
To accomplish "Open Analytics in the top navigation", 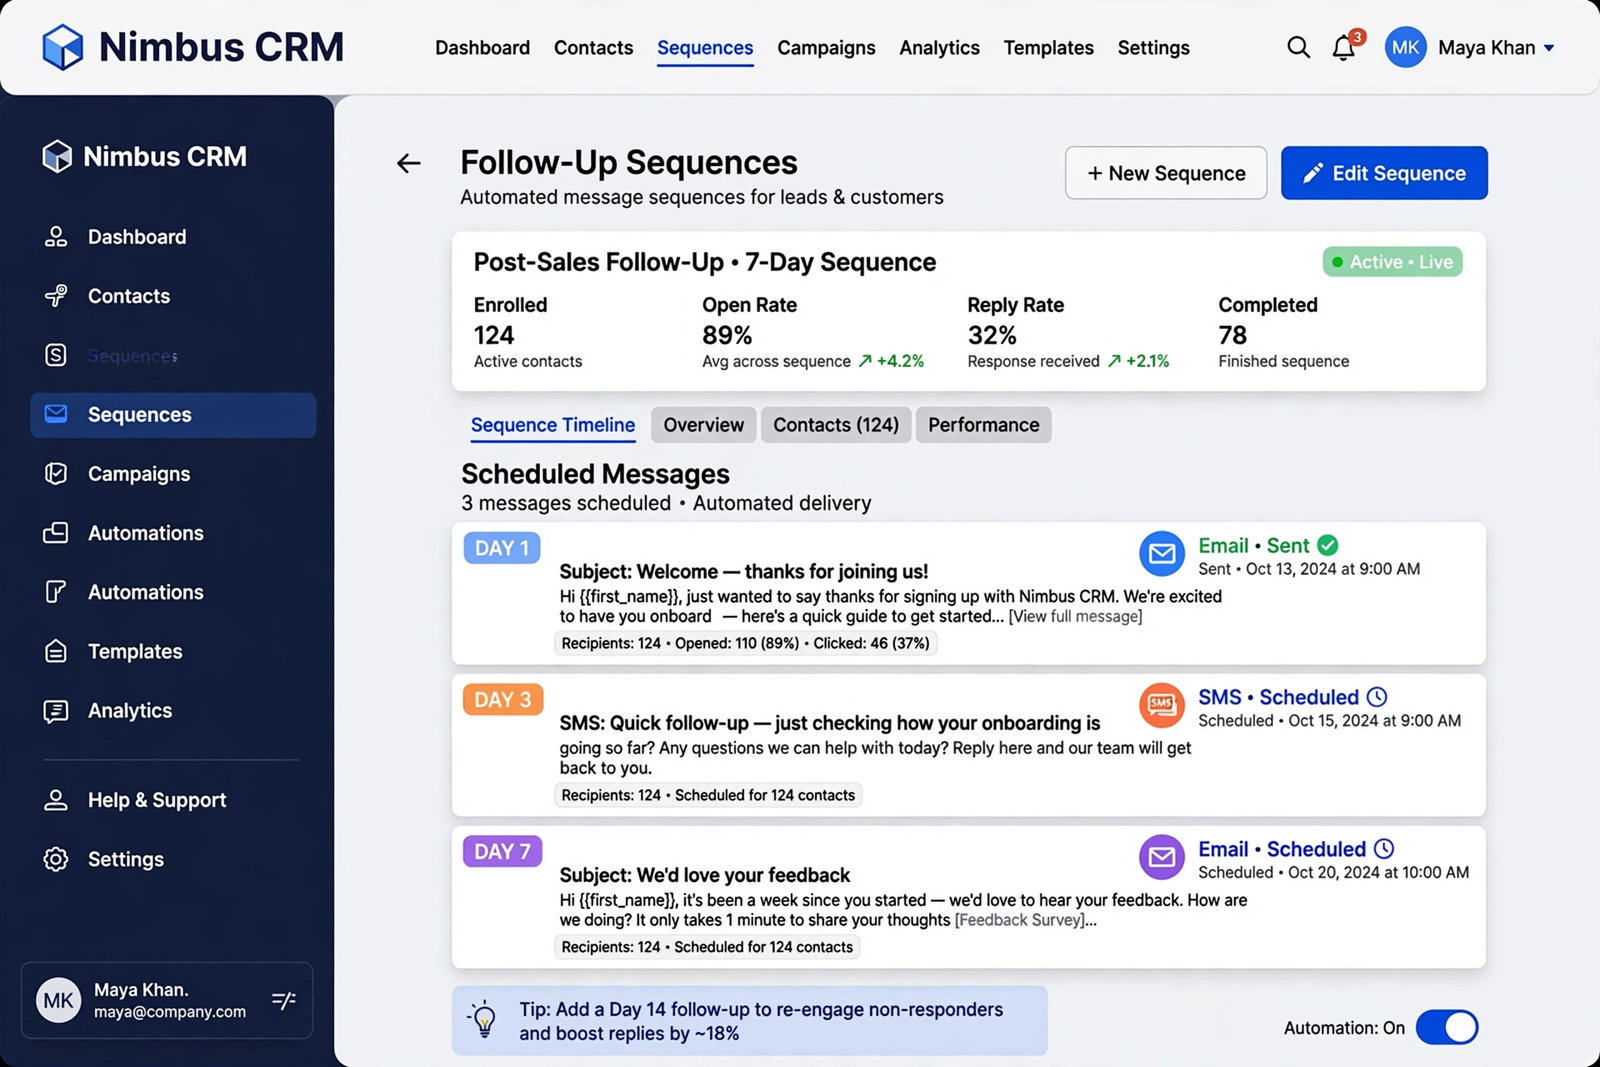I will click(x=939, y=48).
